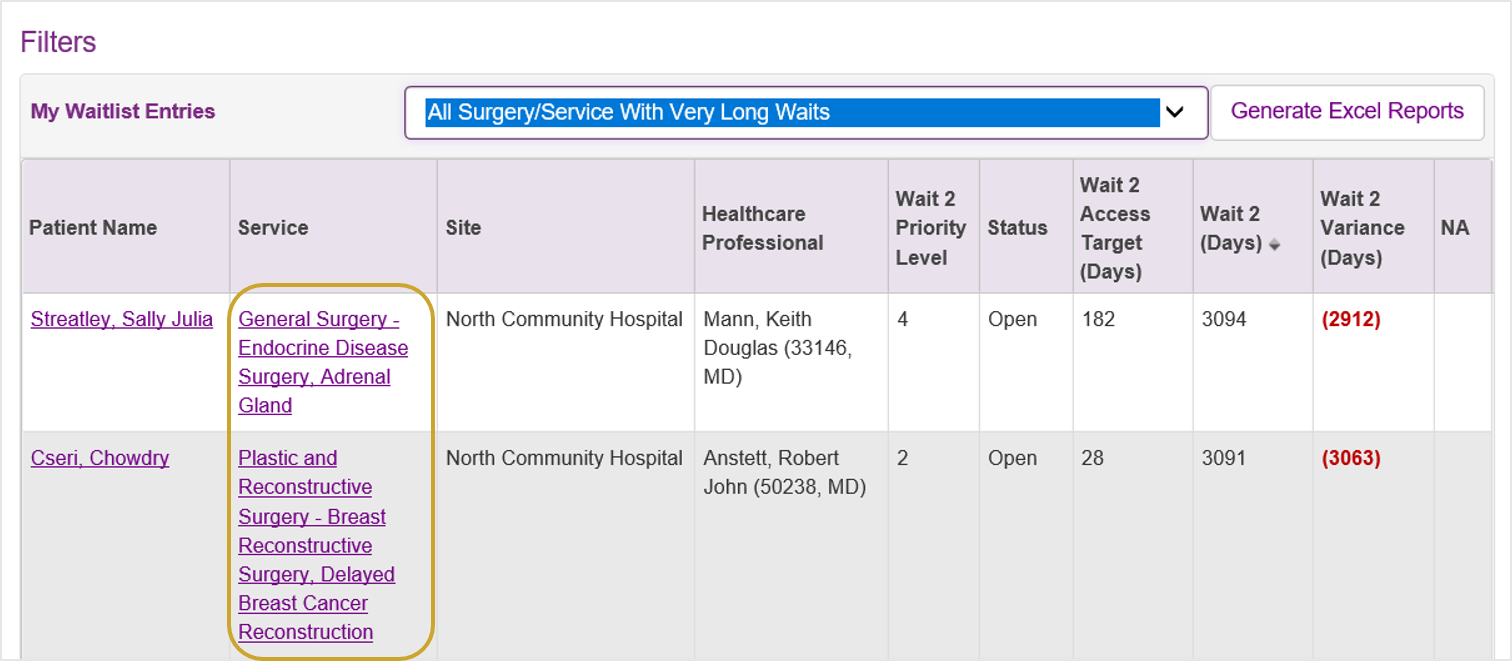Sort by Status column header
The width and height of the screenshot is (1512, 661).
click(1017, 227)
